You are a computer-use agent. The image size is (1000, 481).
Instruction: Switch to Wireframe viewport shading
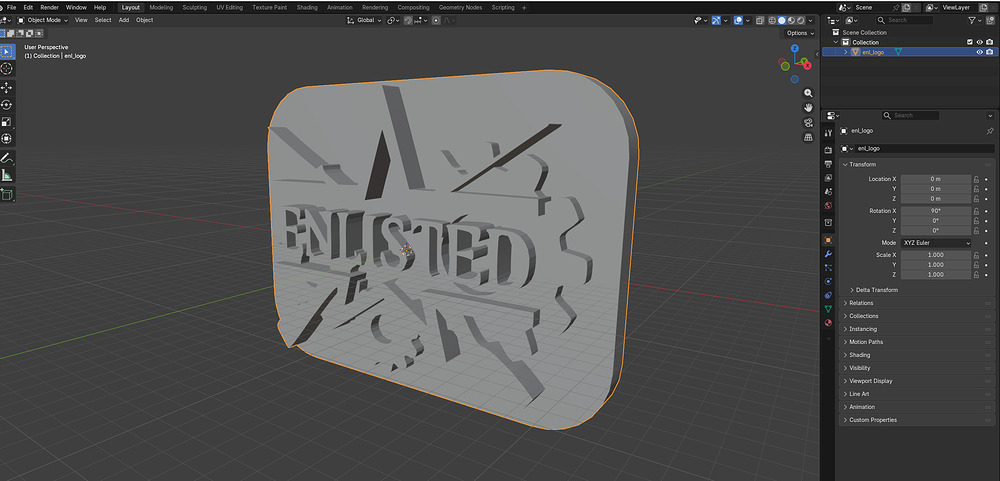(x=772, y=20)
